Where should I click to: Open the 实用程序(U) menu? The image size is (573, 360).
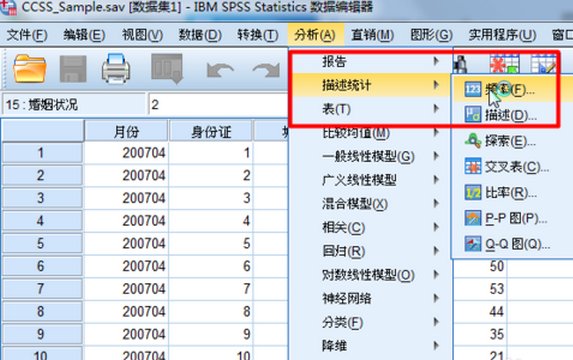coord(502,35)
